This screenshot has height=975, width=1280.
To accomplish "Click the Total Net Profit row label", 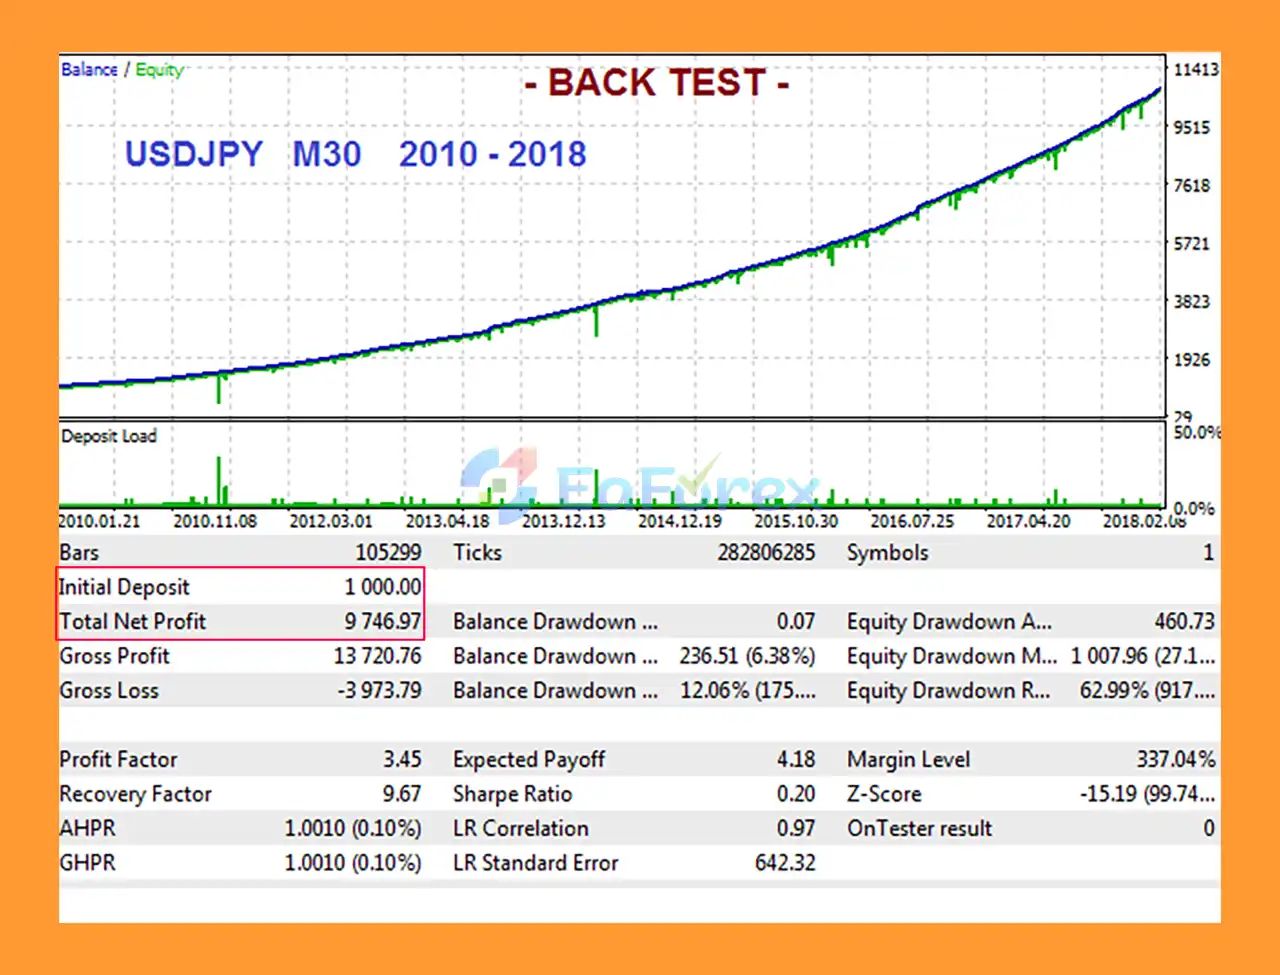I will coord(133,621).
